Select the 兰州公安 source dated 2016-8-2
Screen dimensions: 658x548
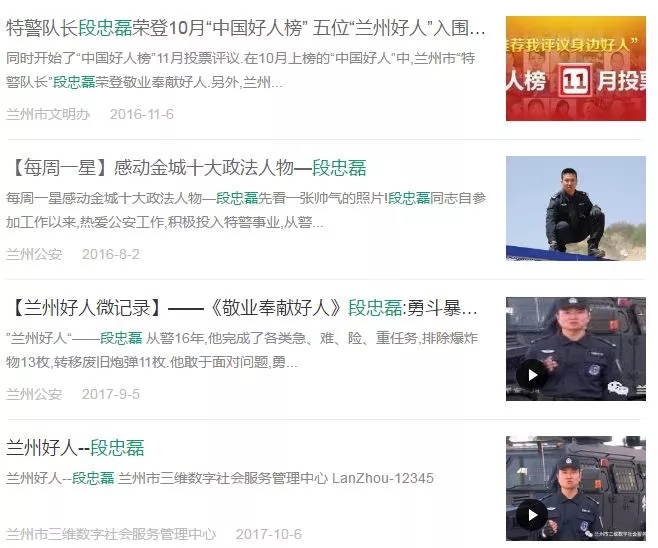tap(34, 254)
